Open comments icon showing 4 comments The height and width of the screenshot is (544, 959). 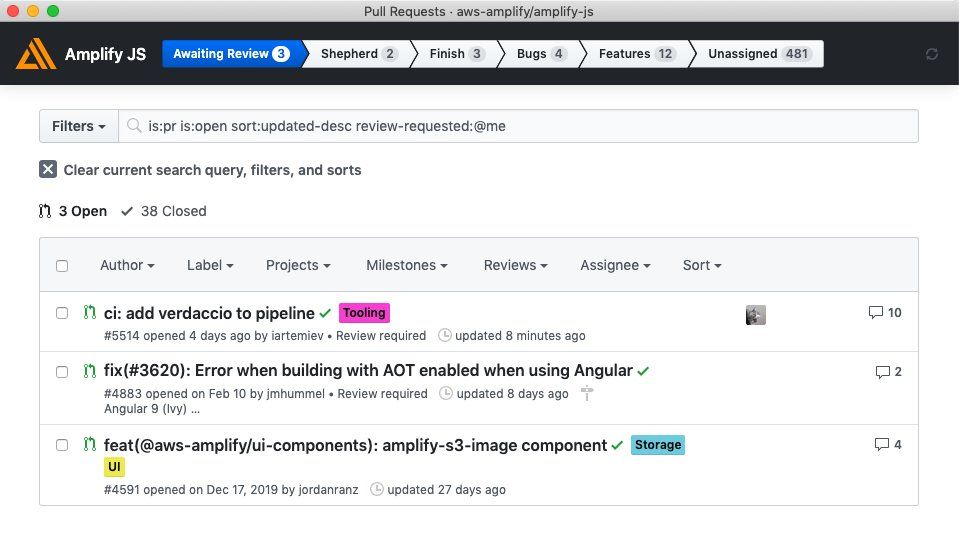(x=881, y=444)
